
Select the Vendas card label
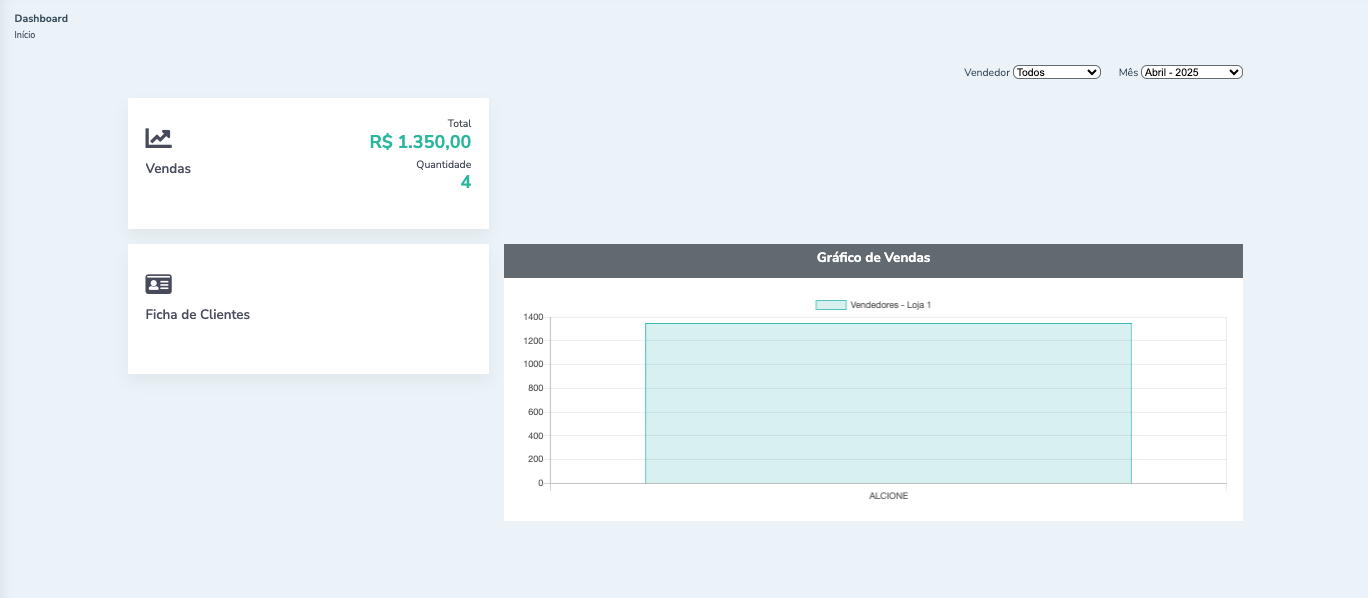coord(168,168)
